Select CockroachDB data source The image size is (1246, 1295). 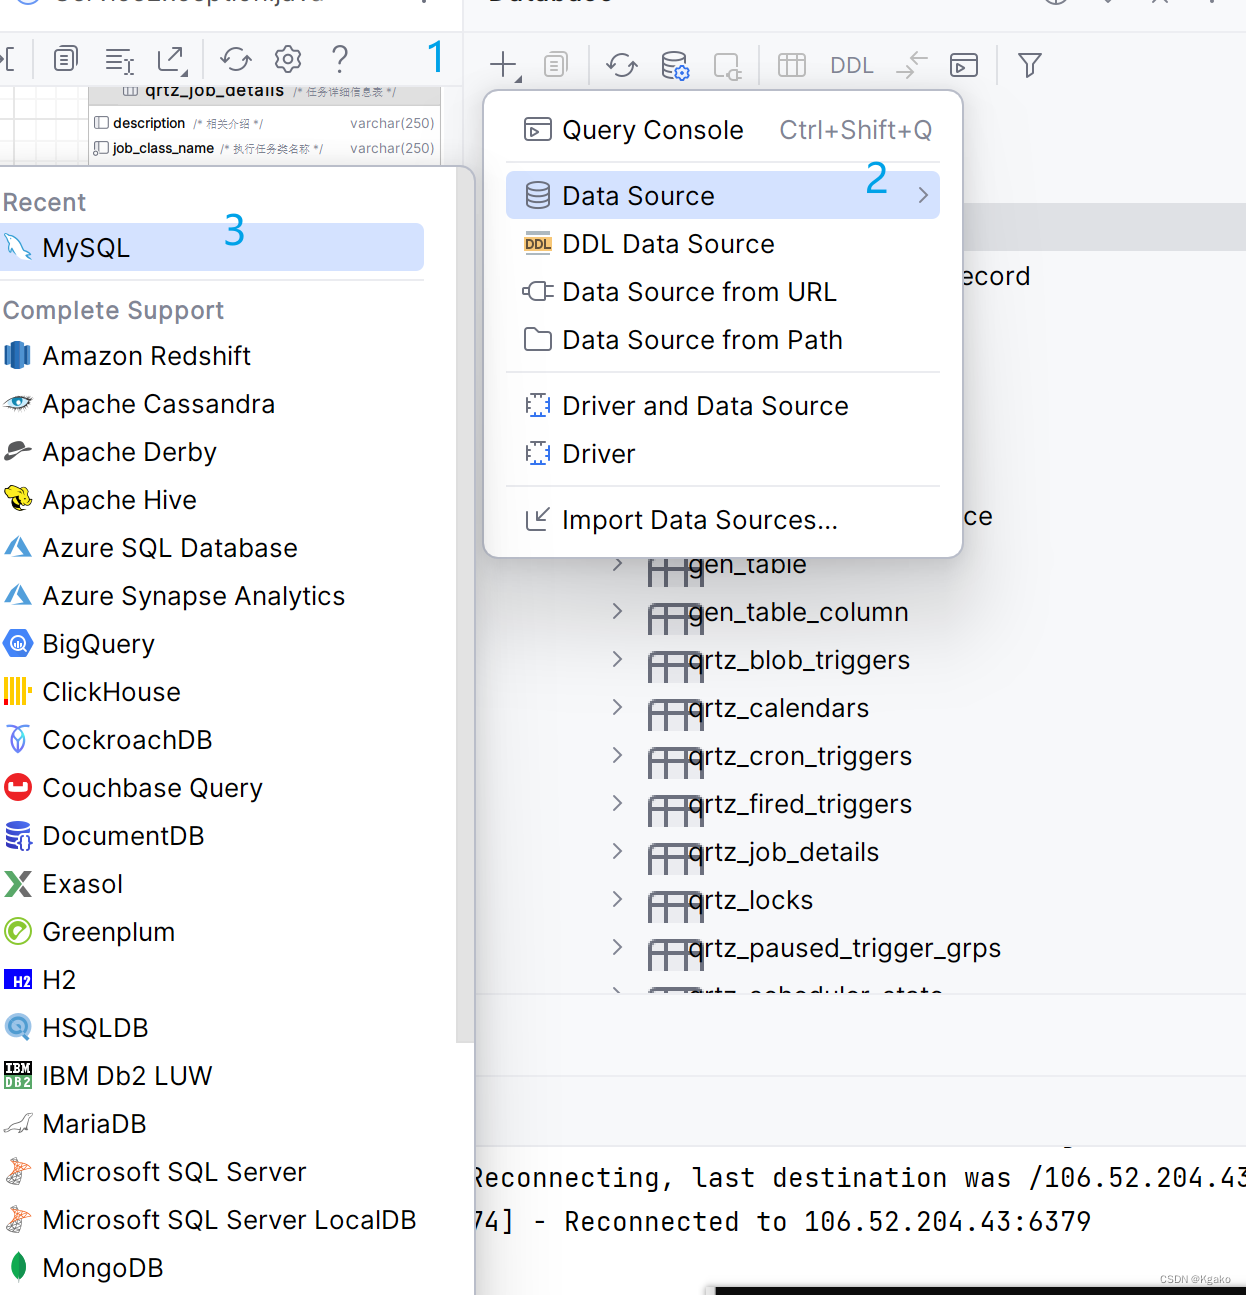click(x=210, y=740)
